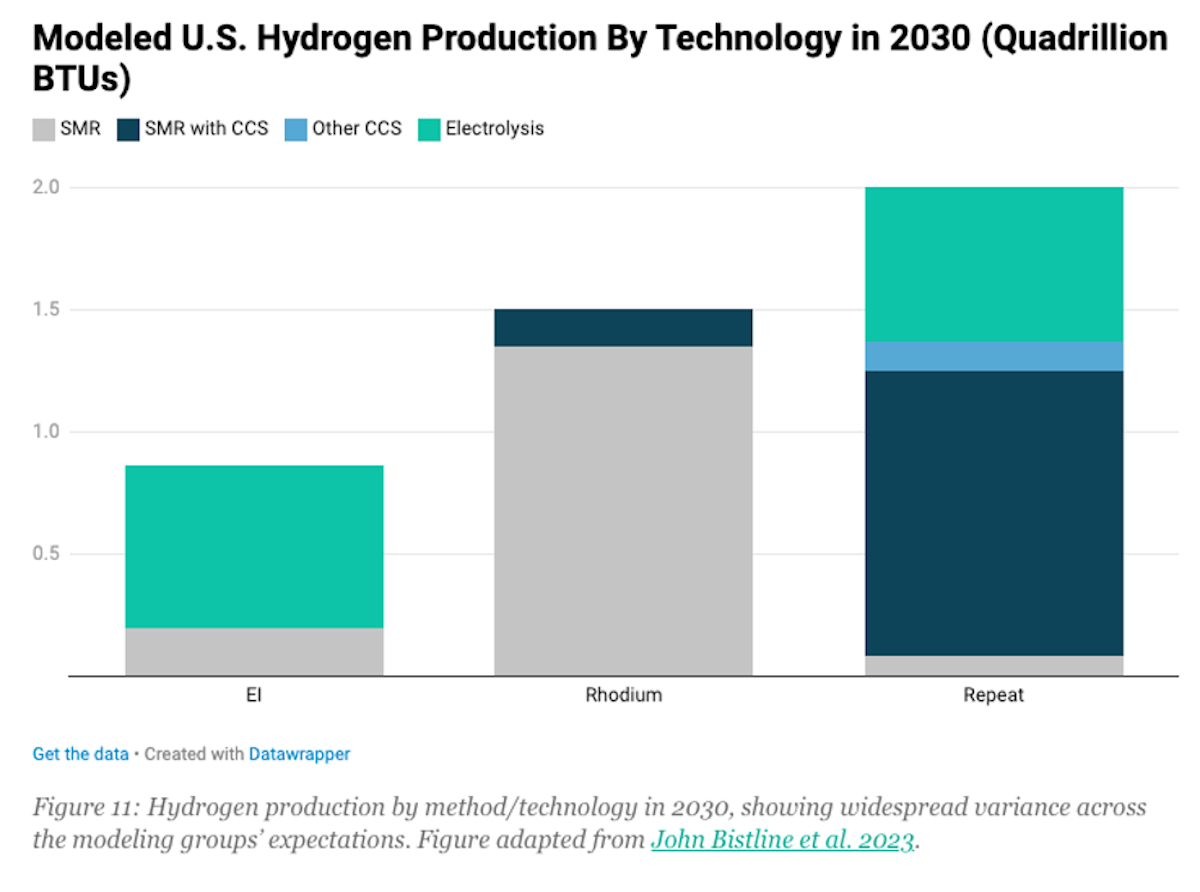
Task: Select the gray SMR segment of the EI bar
Action: (254, 652)
